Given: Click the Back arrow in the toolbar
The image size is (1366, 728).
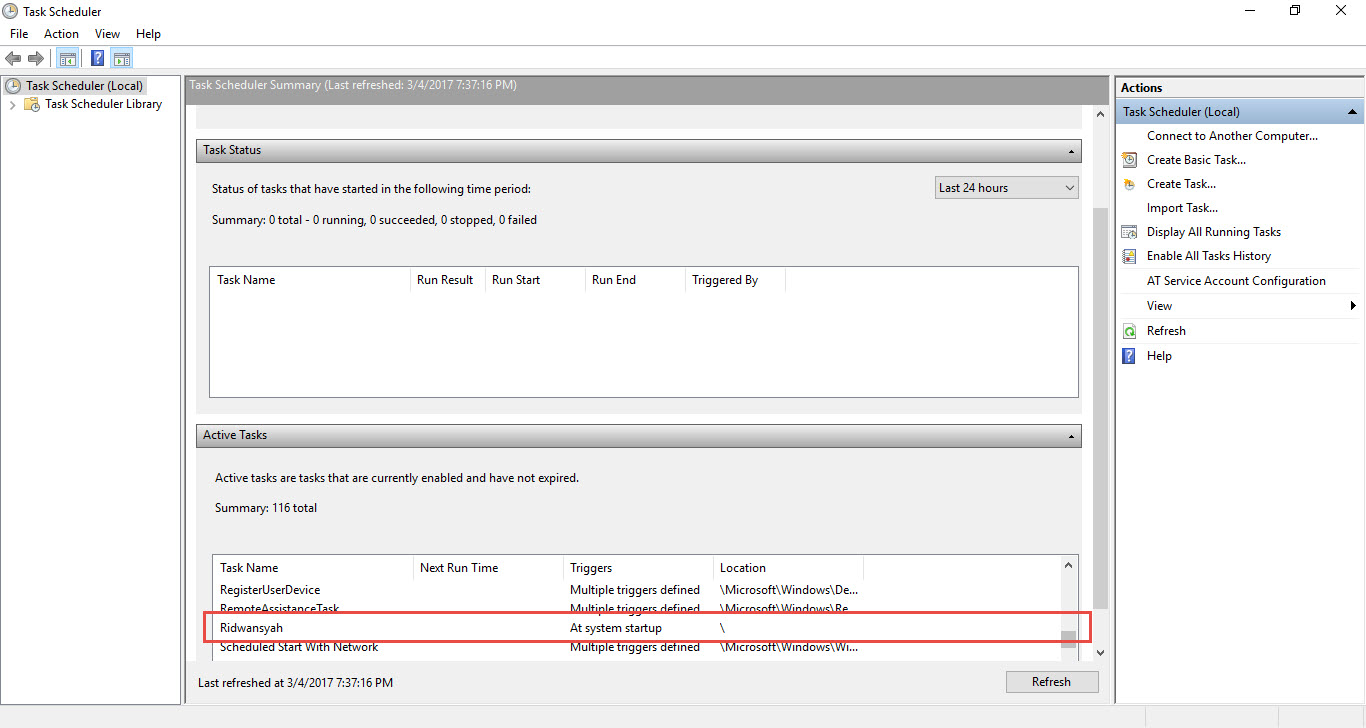Looking at the screenshot, I should (x=13, y=58).
